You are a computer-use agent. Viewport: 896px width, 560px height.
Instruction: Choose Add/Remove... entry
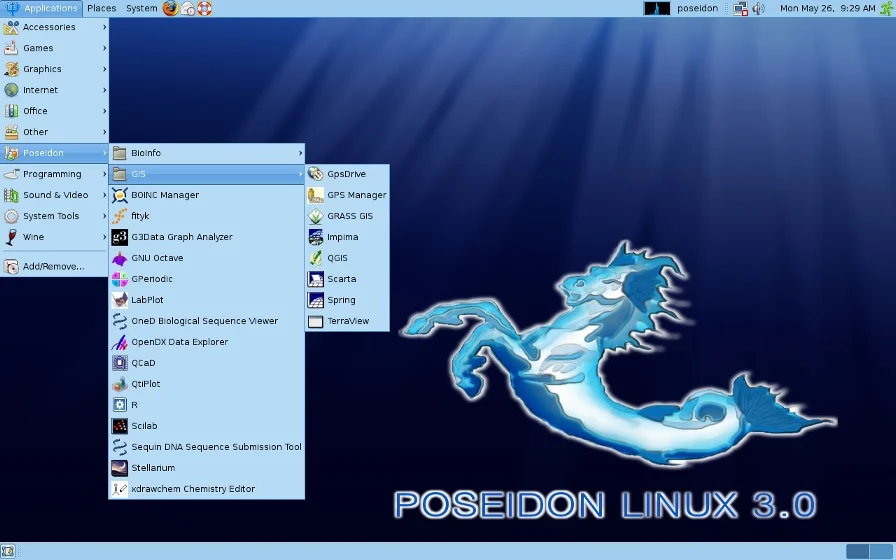[54, 266]
